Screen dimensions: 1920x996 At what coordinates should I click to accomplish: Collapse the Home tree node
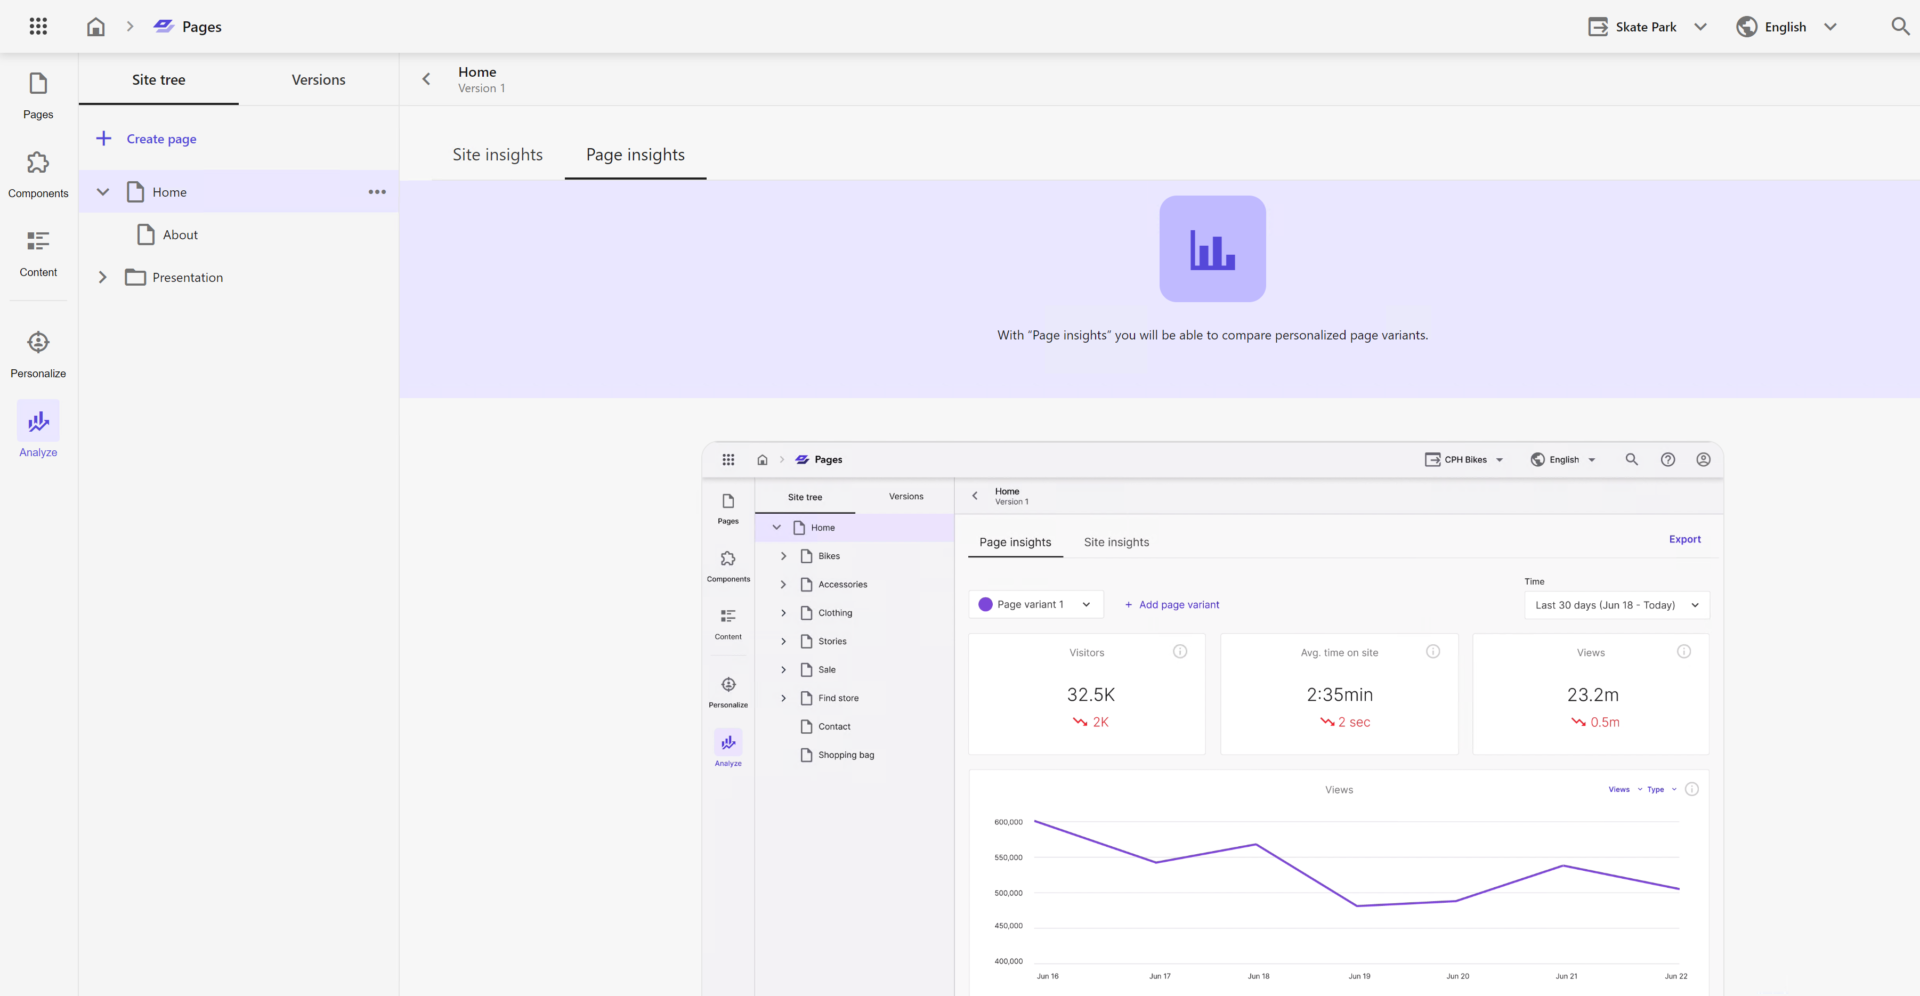(x=103, y=192)
